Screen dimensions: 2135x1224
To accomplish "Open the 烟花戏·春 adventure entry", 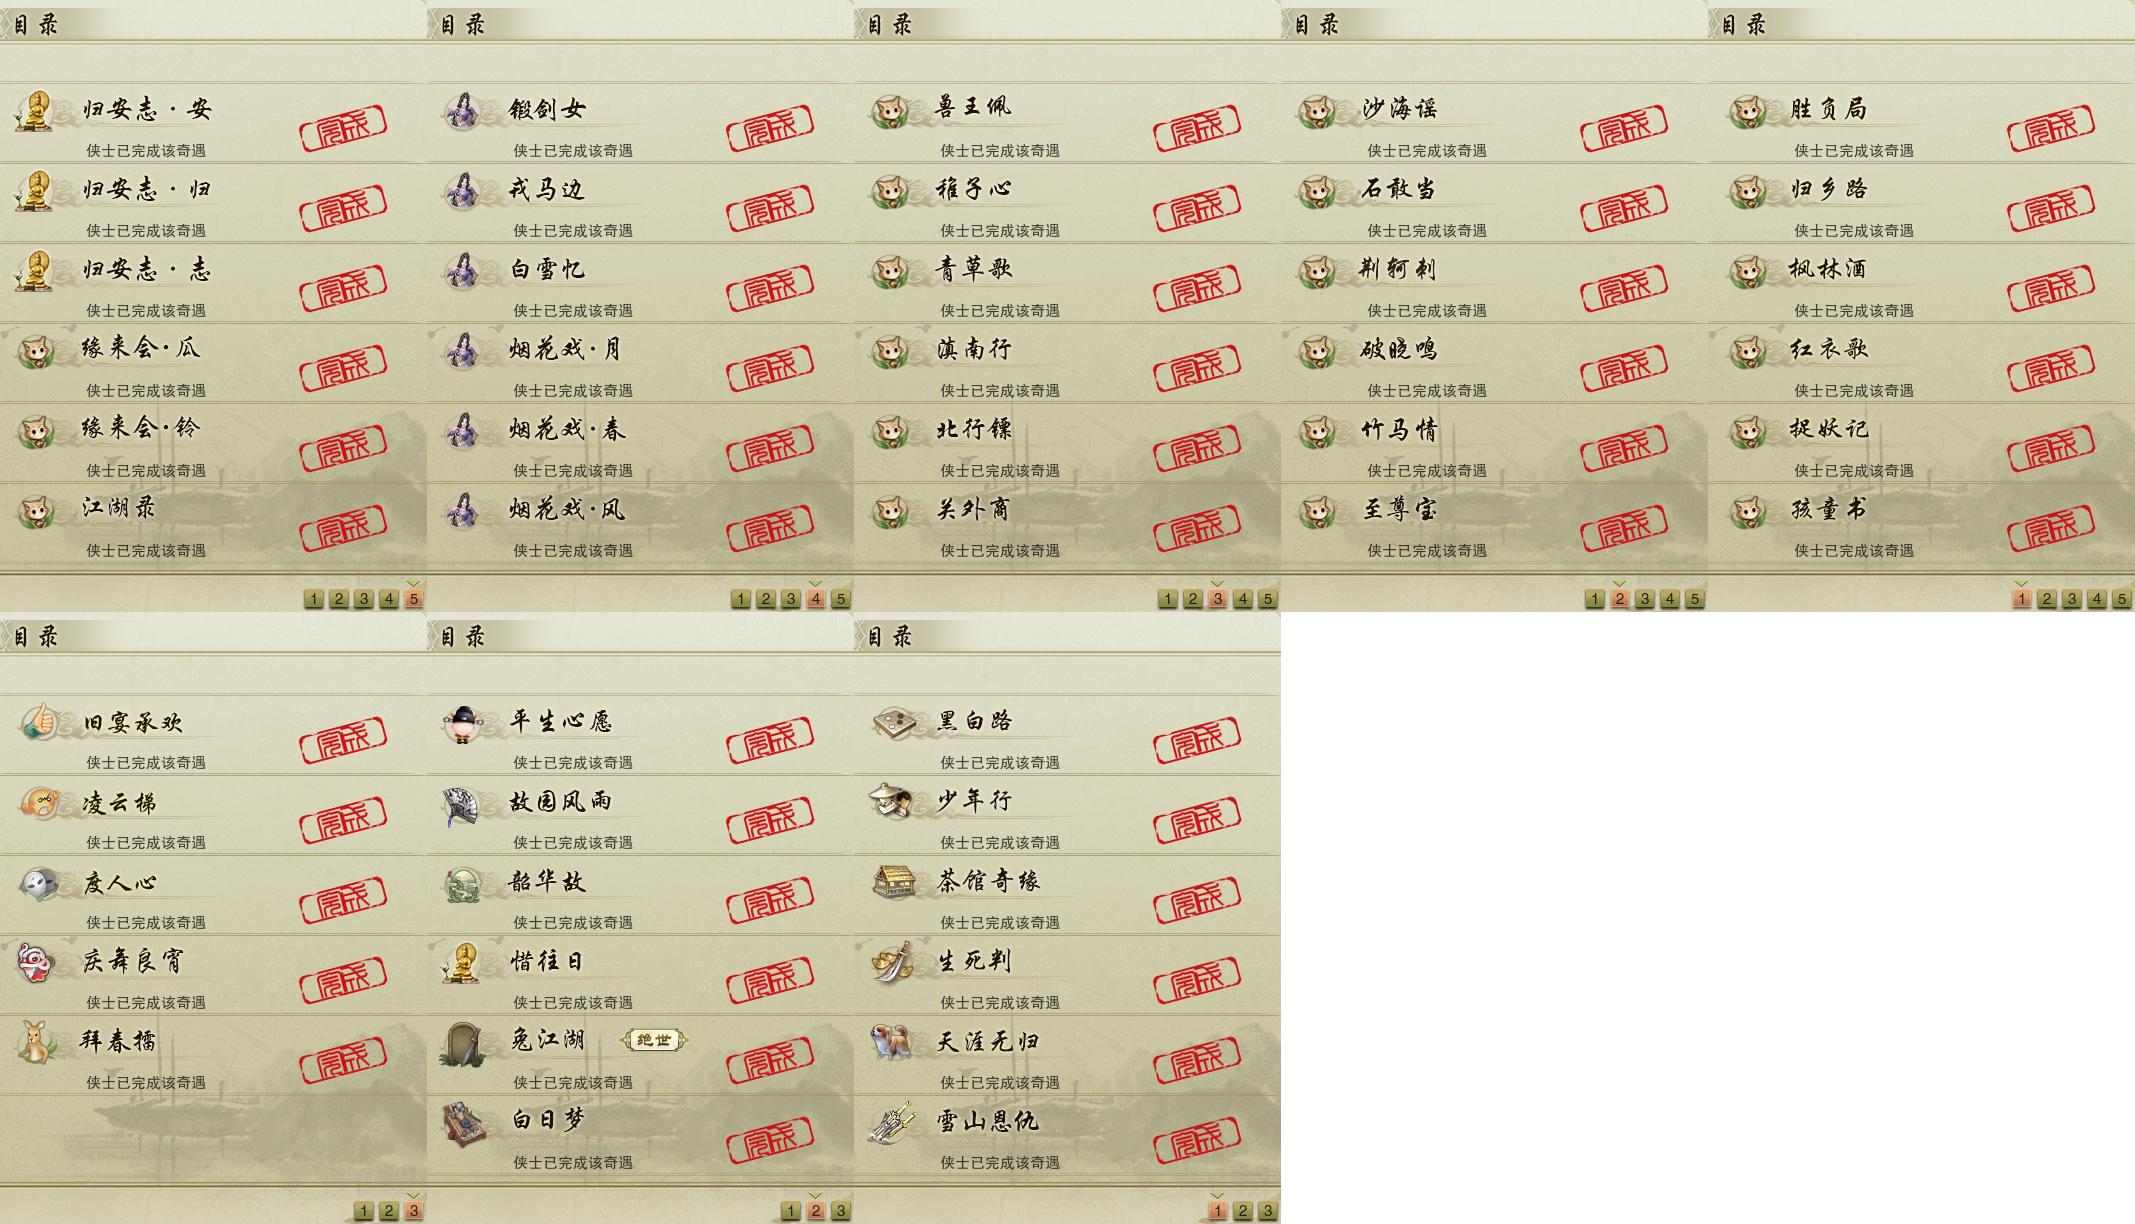I will coord(640,443).
